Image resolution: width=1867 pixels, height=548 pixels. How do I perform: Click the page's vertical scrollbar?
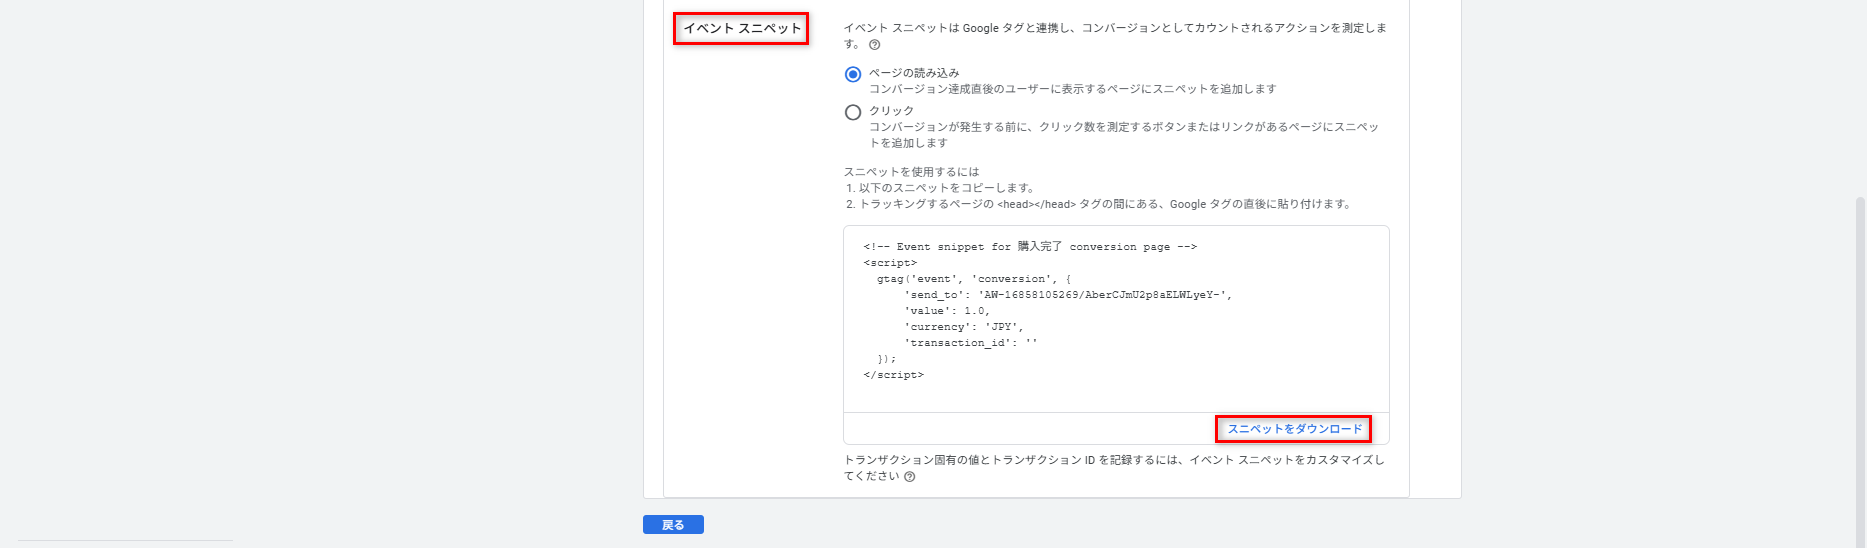click(1860, 370)
